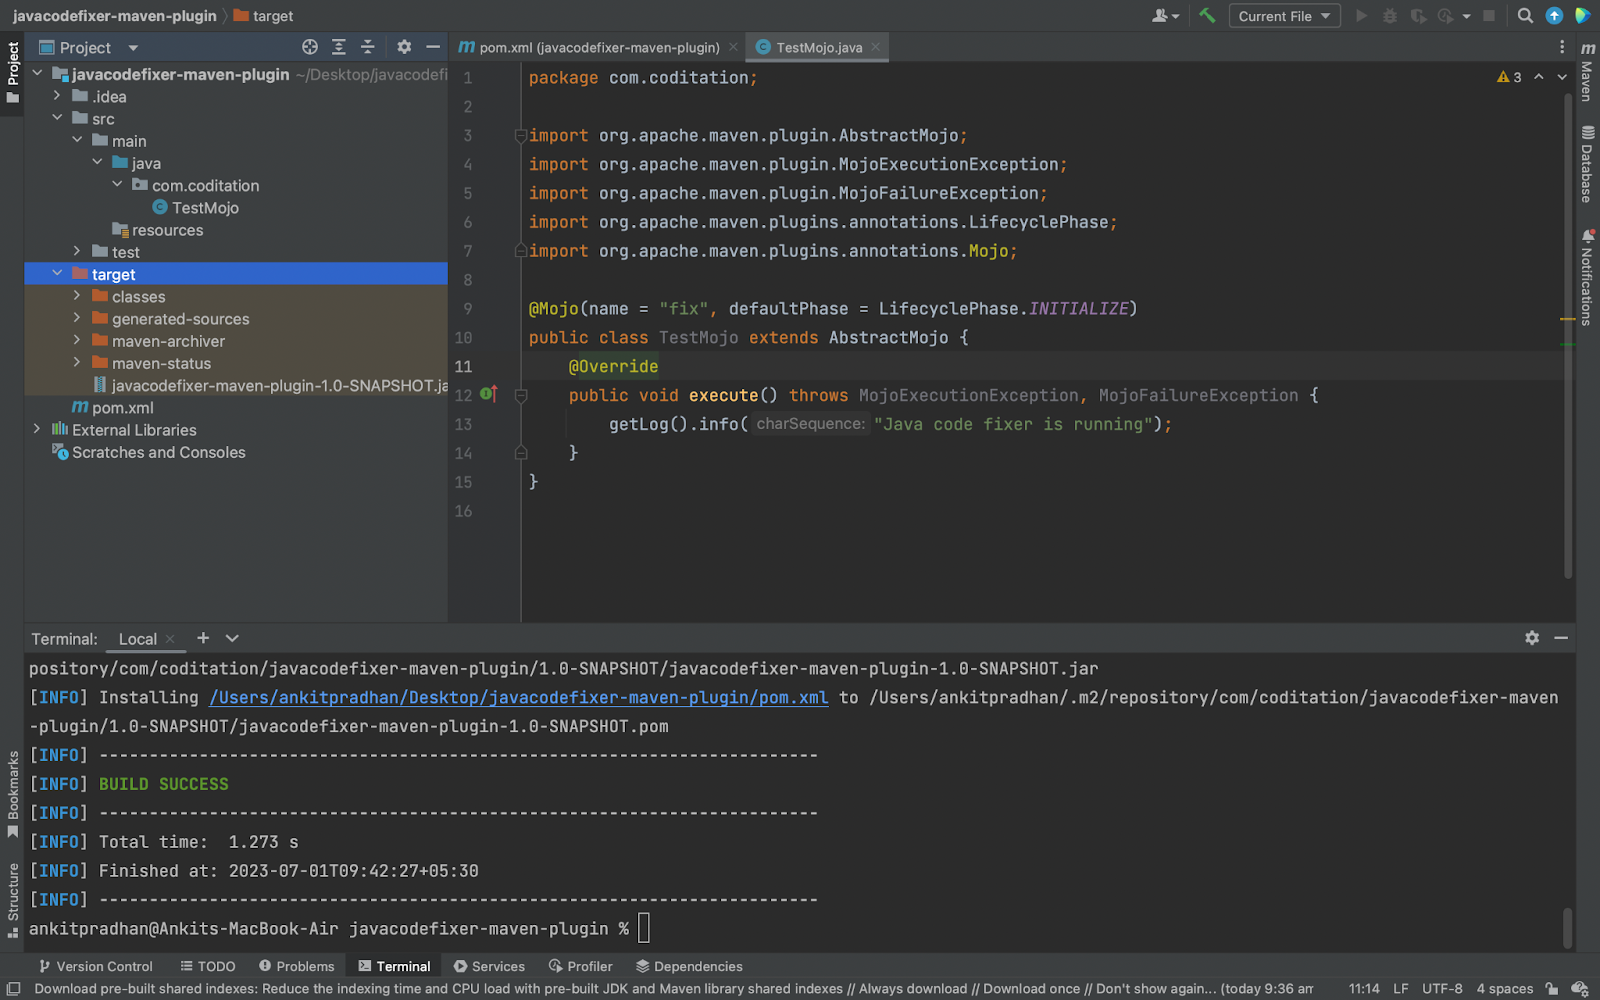Screen dimensions: 1600x1000
Task: Click the Run with Coverage icon
Action: (1418, 16)
